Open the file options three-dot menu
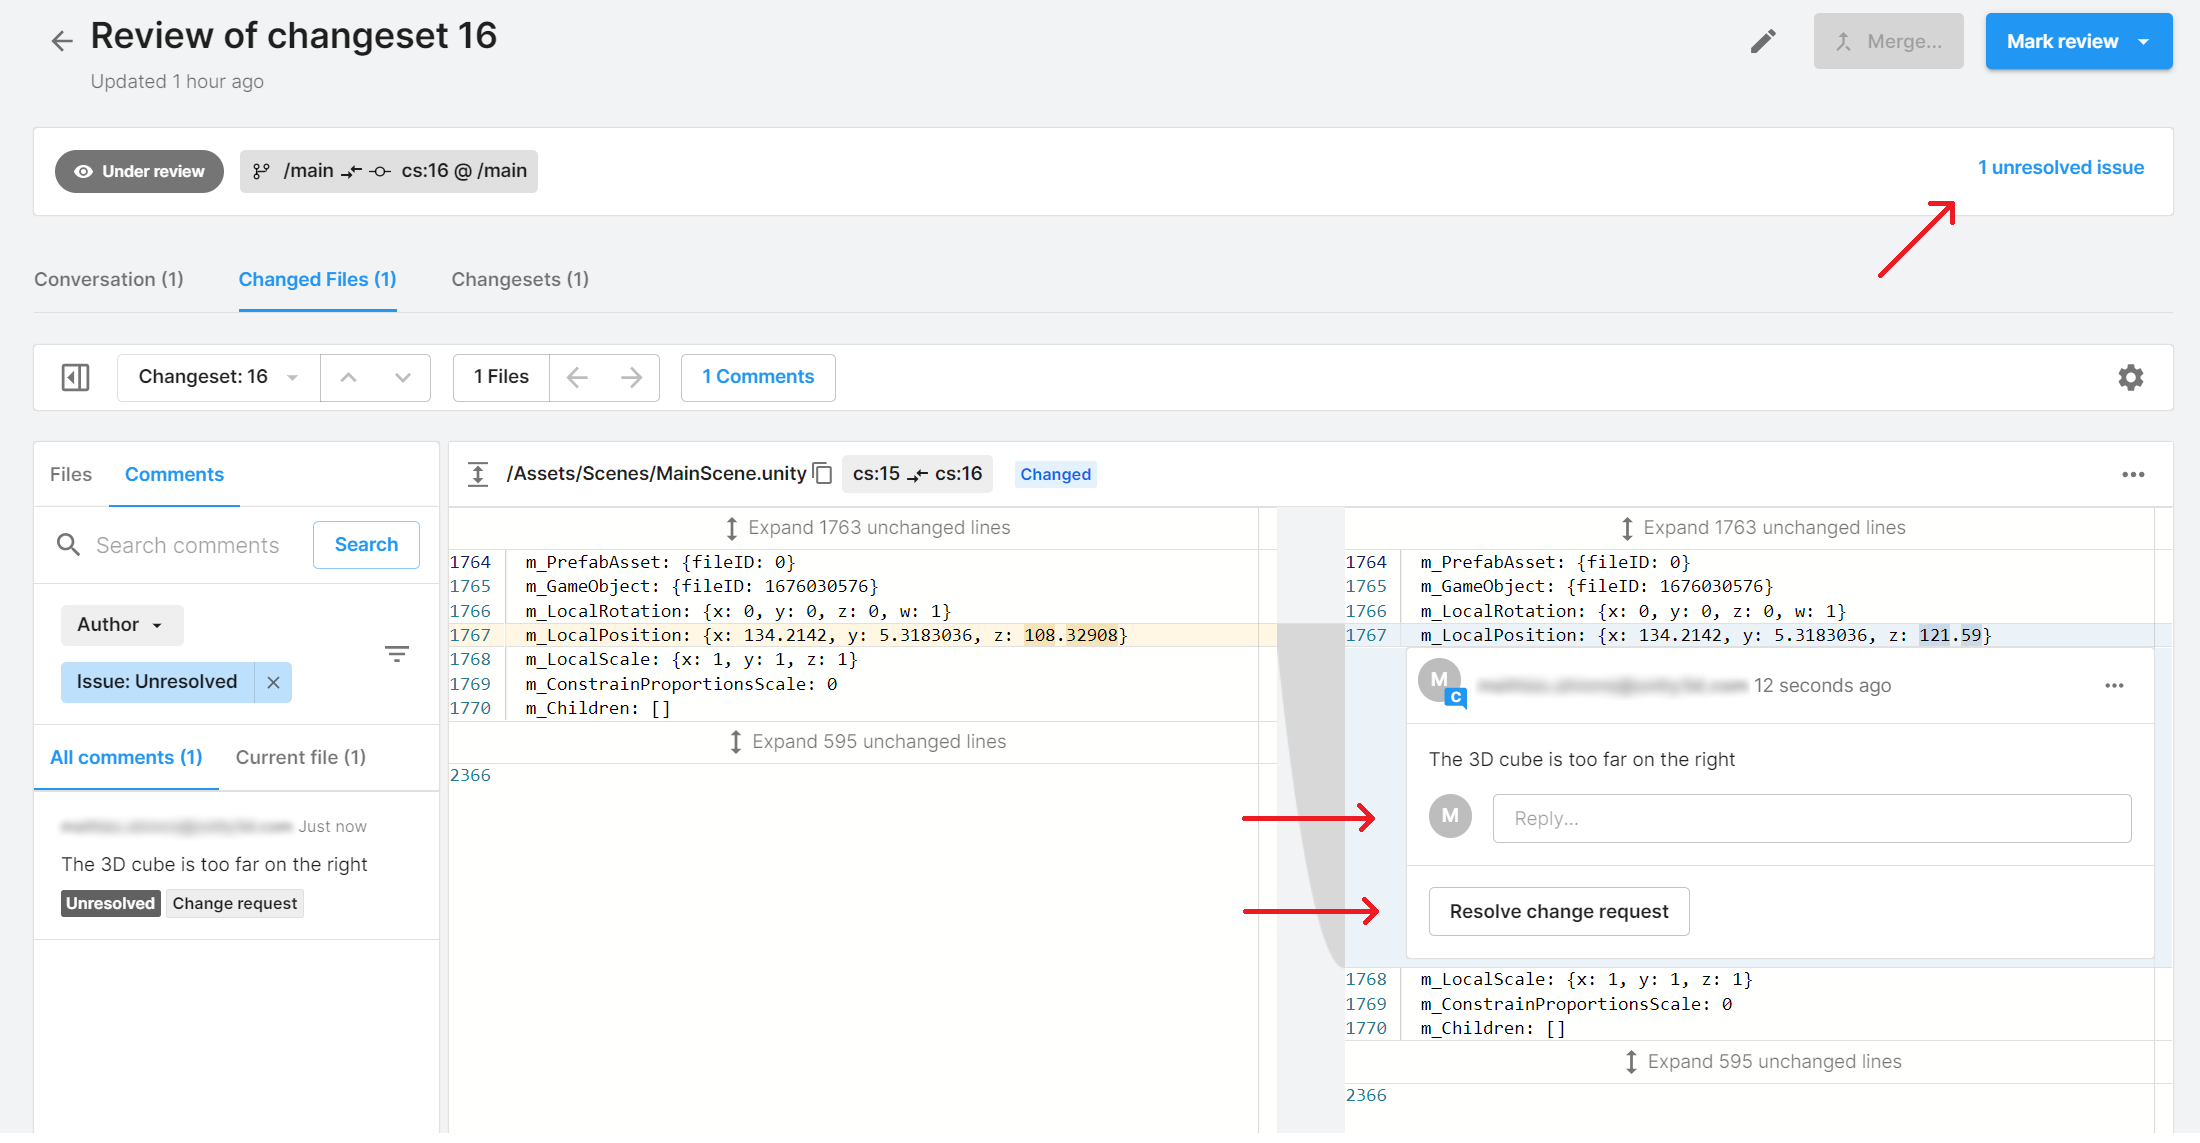 pos(2133,474)
